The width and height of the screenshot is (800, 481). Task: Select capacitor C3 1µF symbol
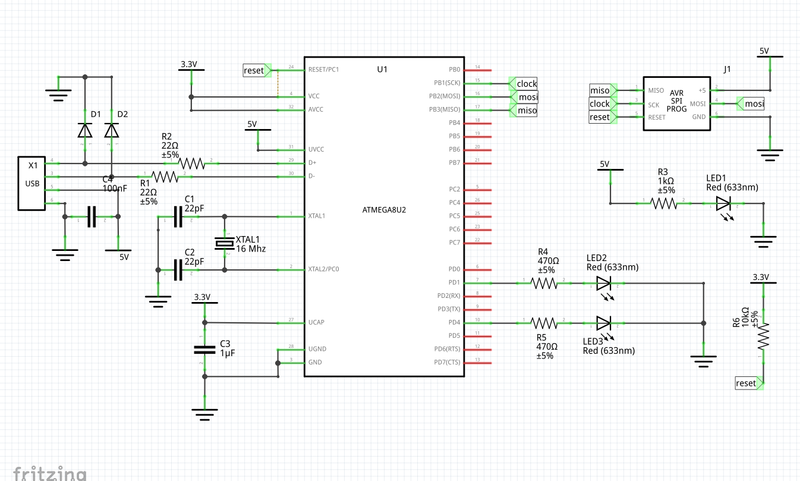click(204, 349)
